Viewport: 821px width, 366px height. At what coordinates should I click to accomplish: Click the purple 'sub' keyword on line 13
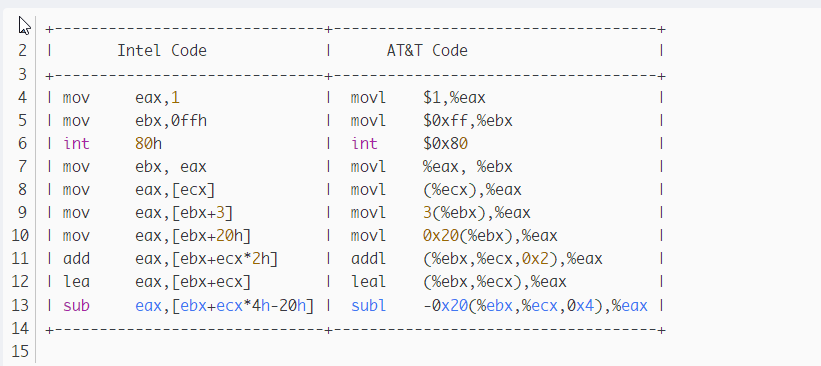click(76, 305)
